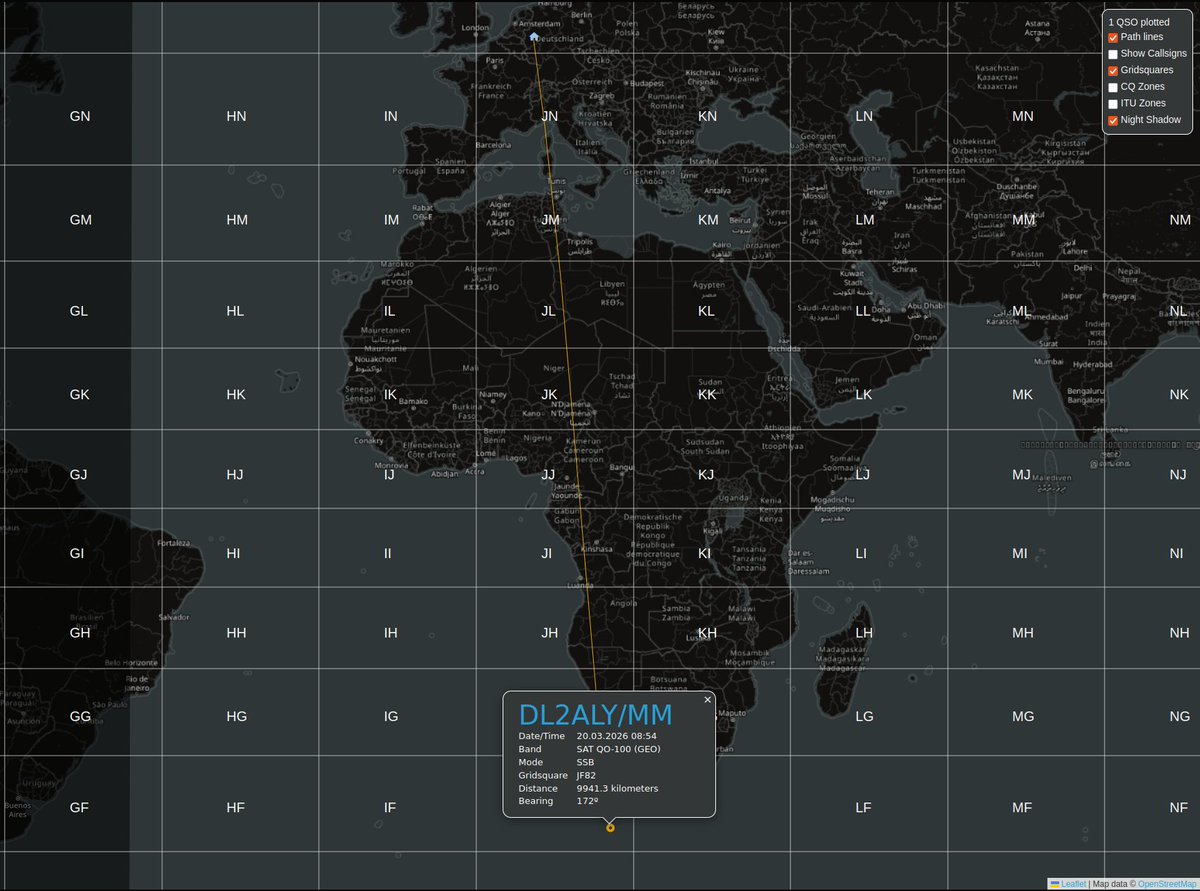The height and width of the screenshot is (891, 1200).
Task: Click the GN grid label
Action: point(80,116)
